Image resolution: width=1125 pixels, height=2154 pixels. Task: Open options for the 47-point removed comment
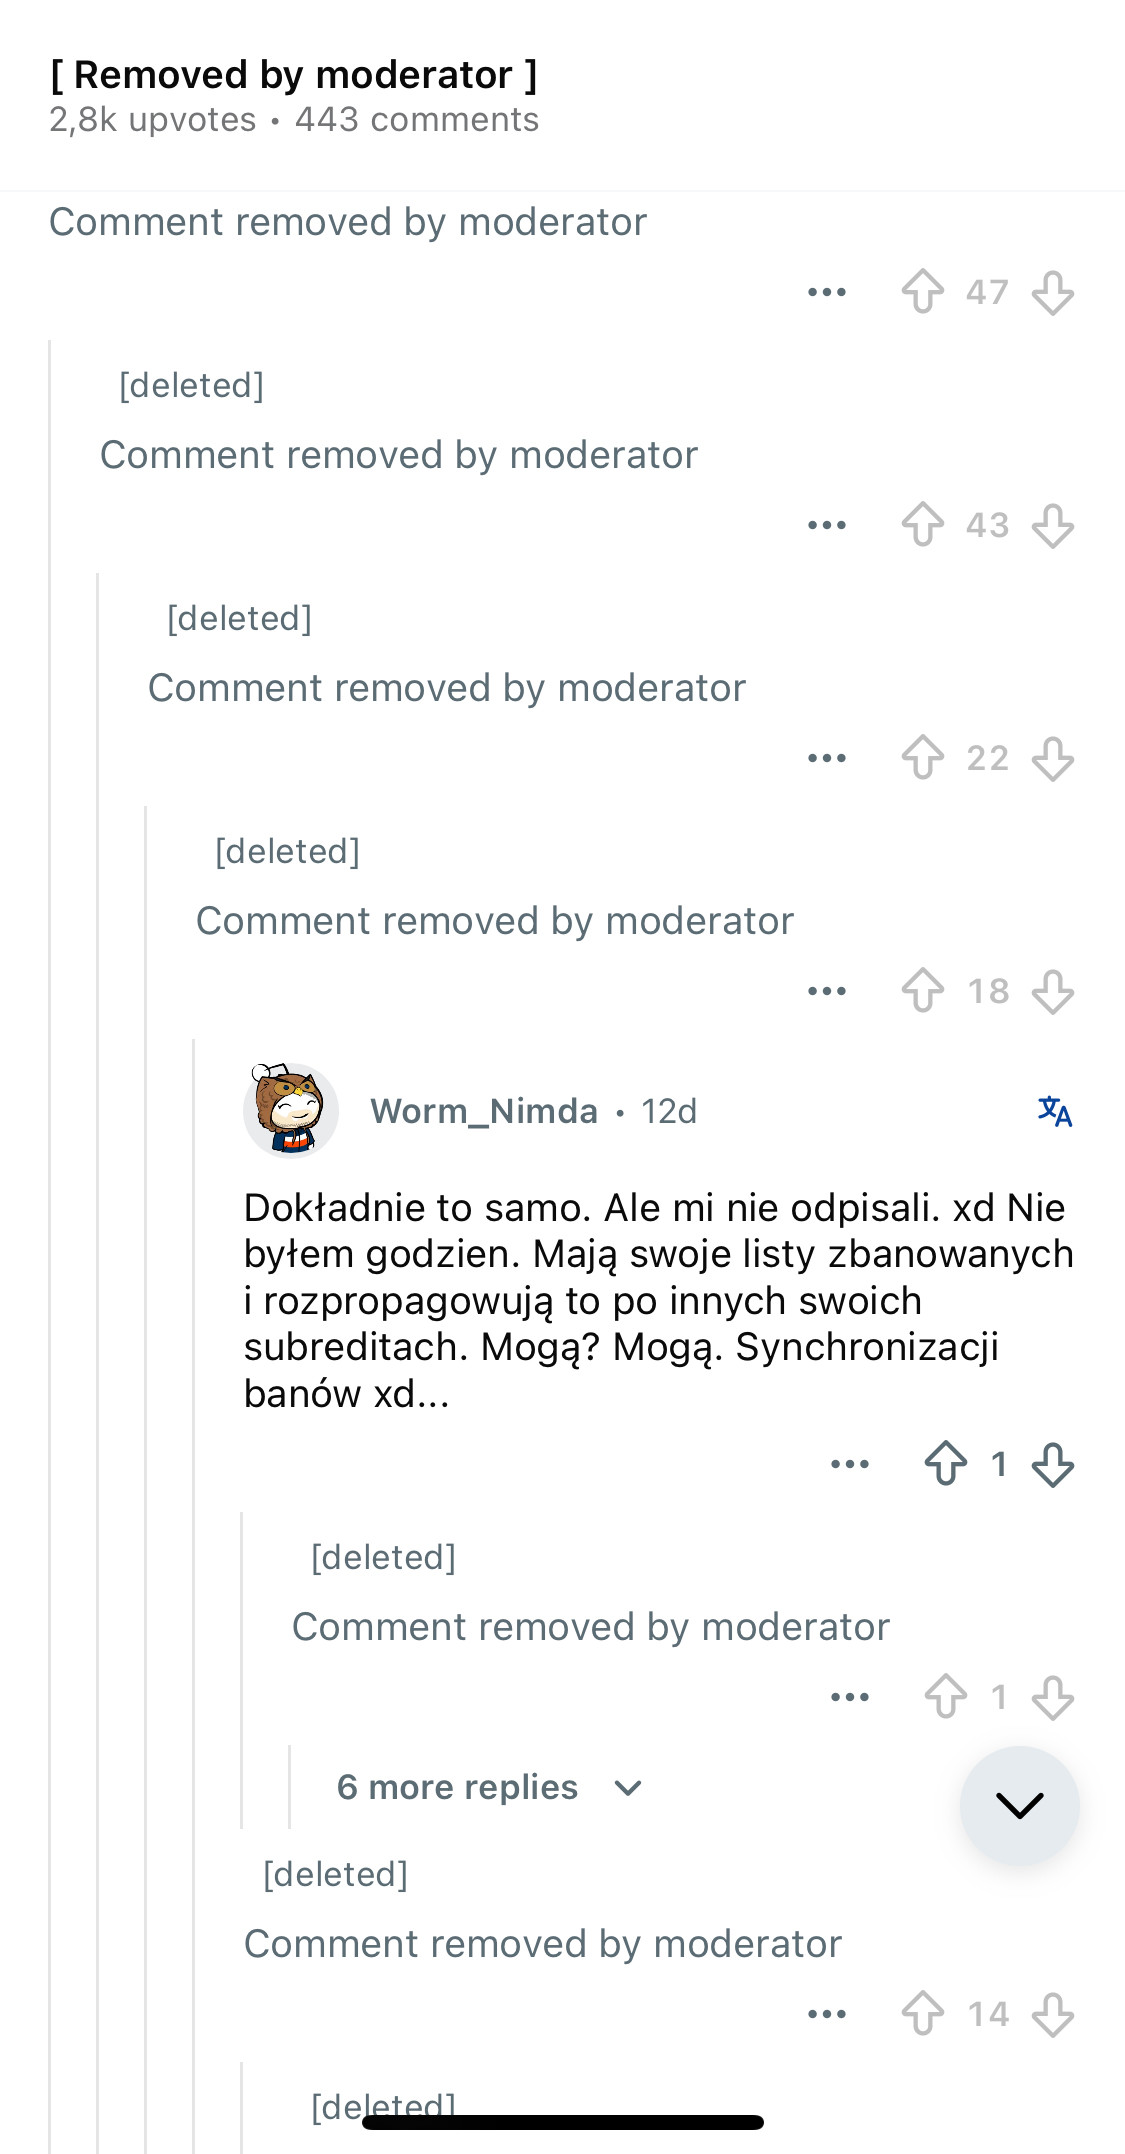(x=827, y=292)
